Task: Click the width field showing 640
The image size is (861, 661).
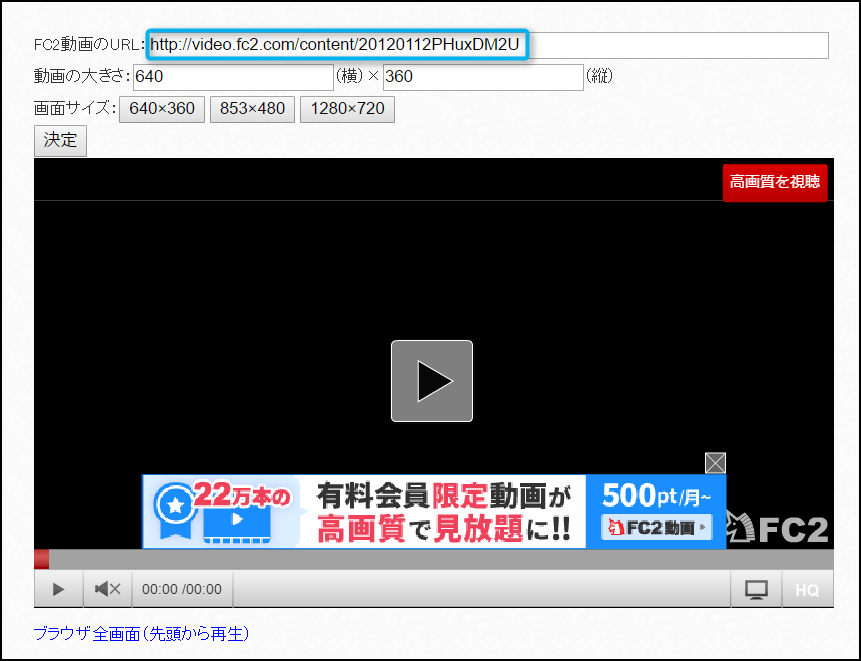Action: [x=232, y=77]
